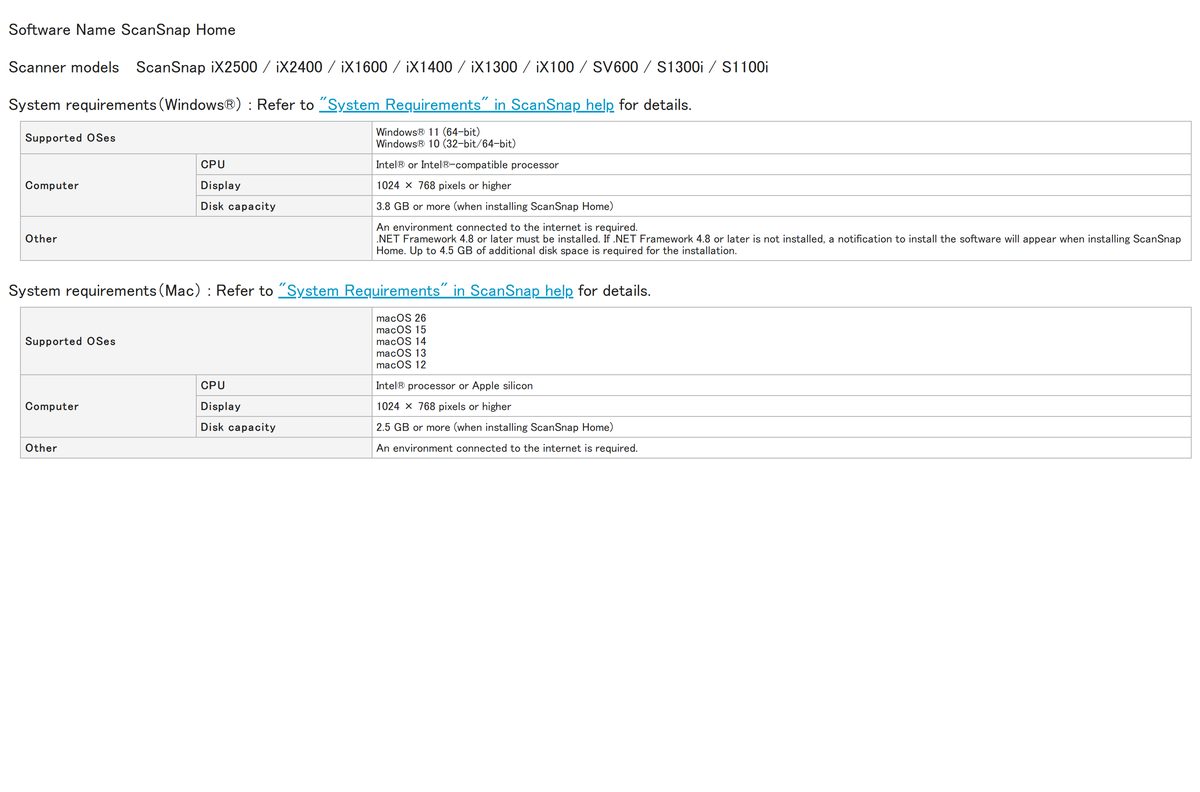Screen dimensions: 1200x792
Task: Click the "Scanner models" label
Action: pos(63,68)
